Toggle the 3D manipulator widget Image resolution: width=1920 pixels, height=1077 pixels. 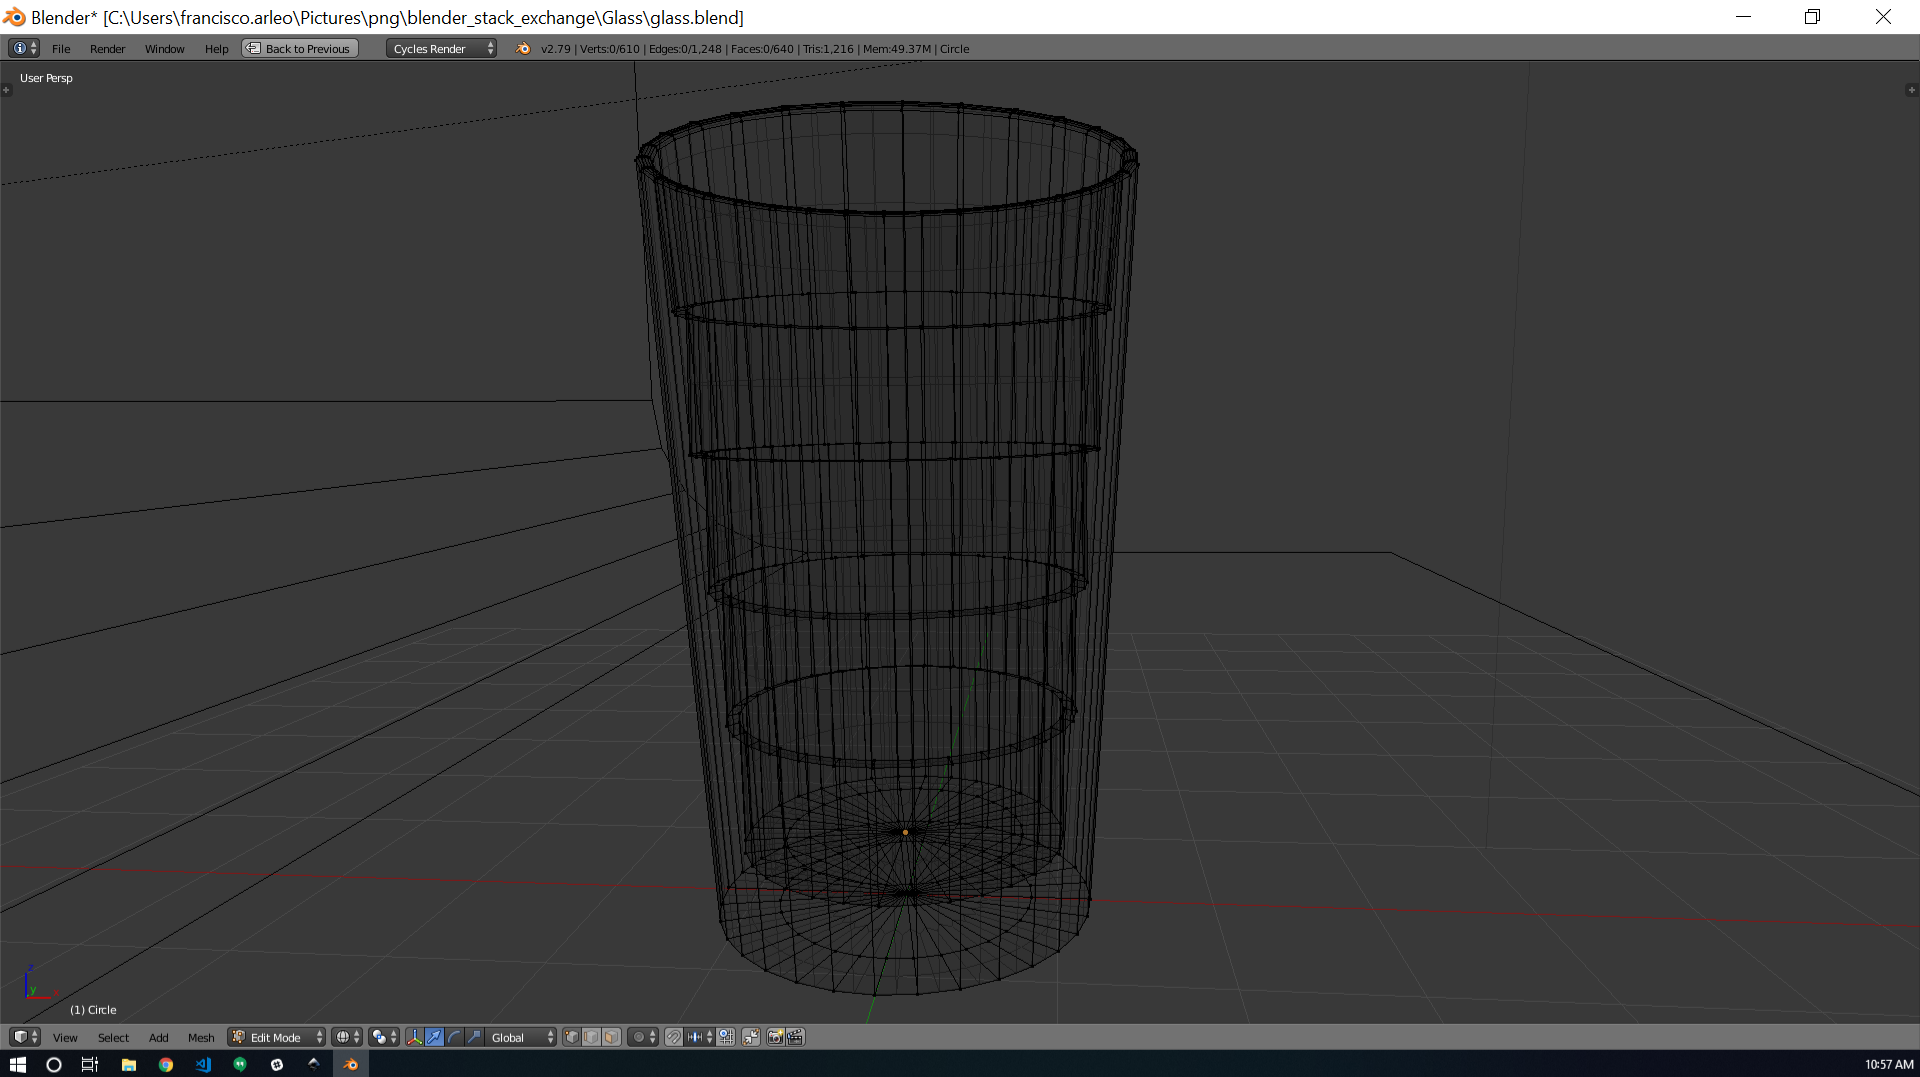415,1037
